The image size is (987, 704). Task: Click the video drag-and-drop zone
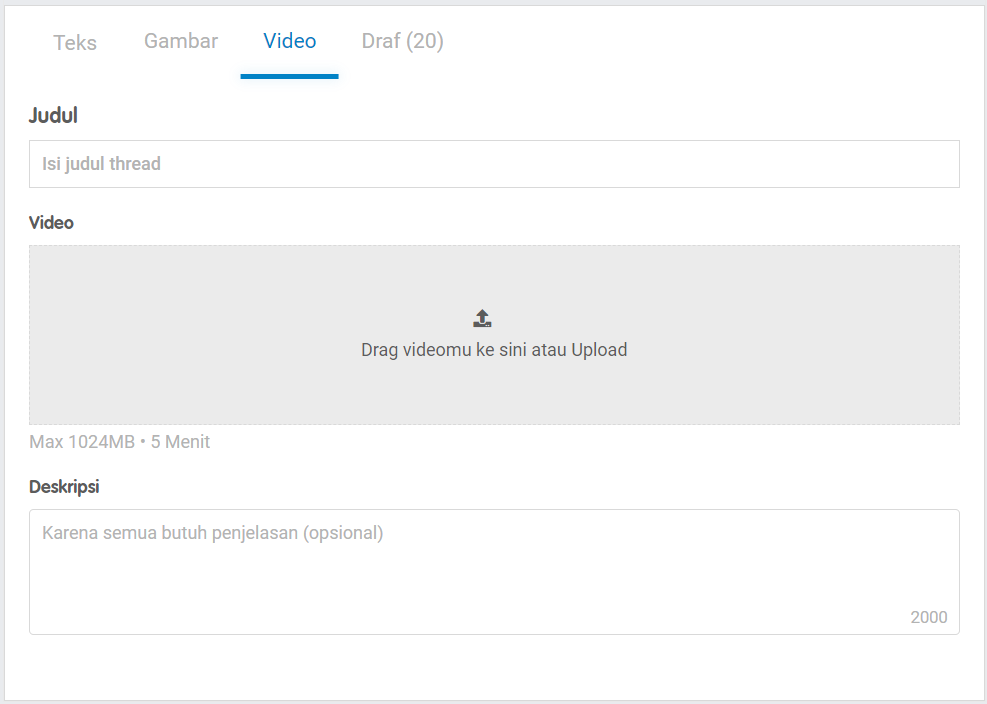(493, 335)
